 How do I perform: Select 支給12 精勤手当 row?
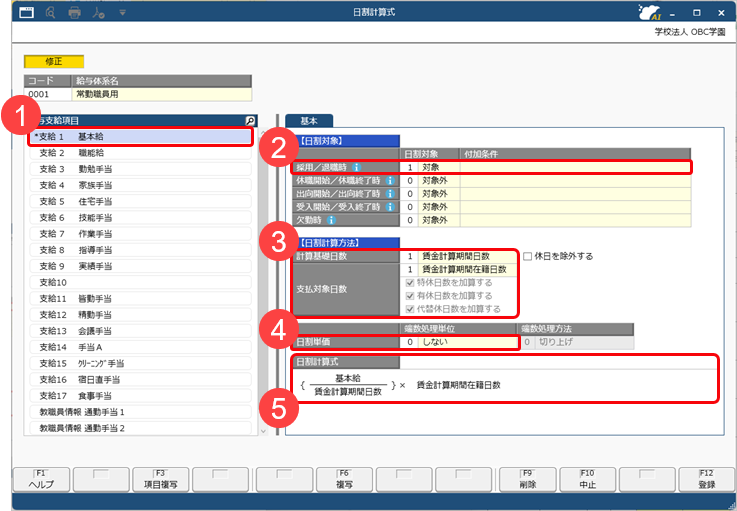point(141,315)
